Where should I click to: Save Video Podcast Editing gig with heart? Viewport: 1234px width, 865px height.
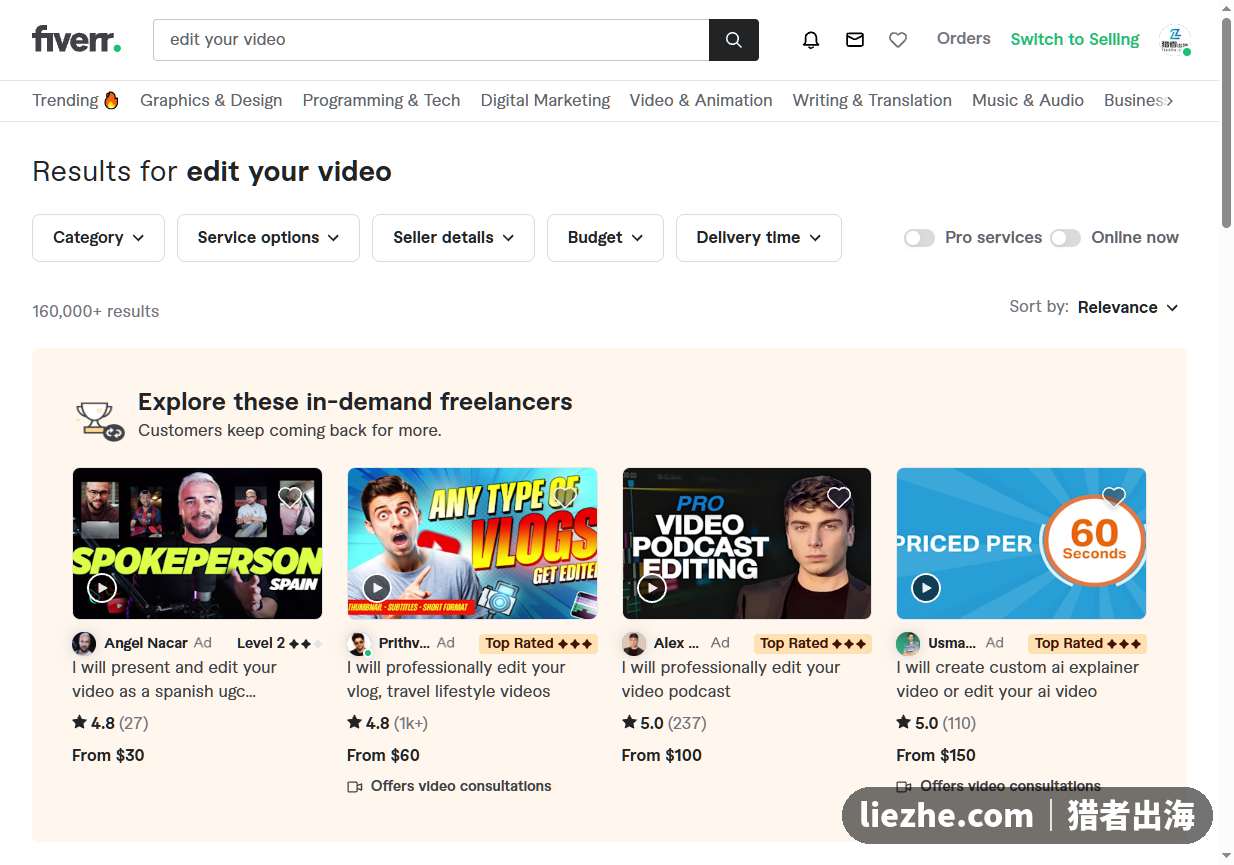pos(839,497)
